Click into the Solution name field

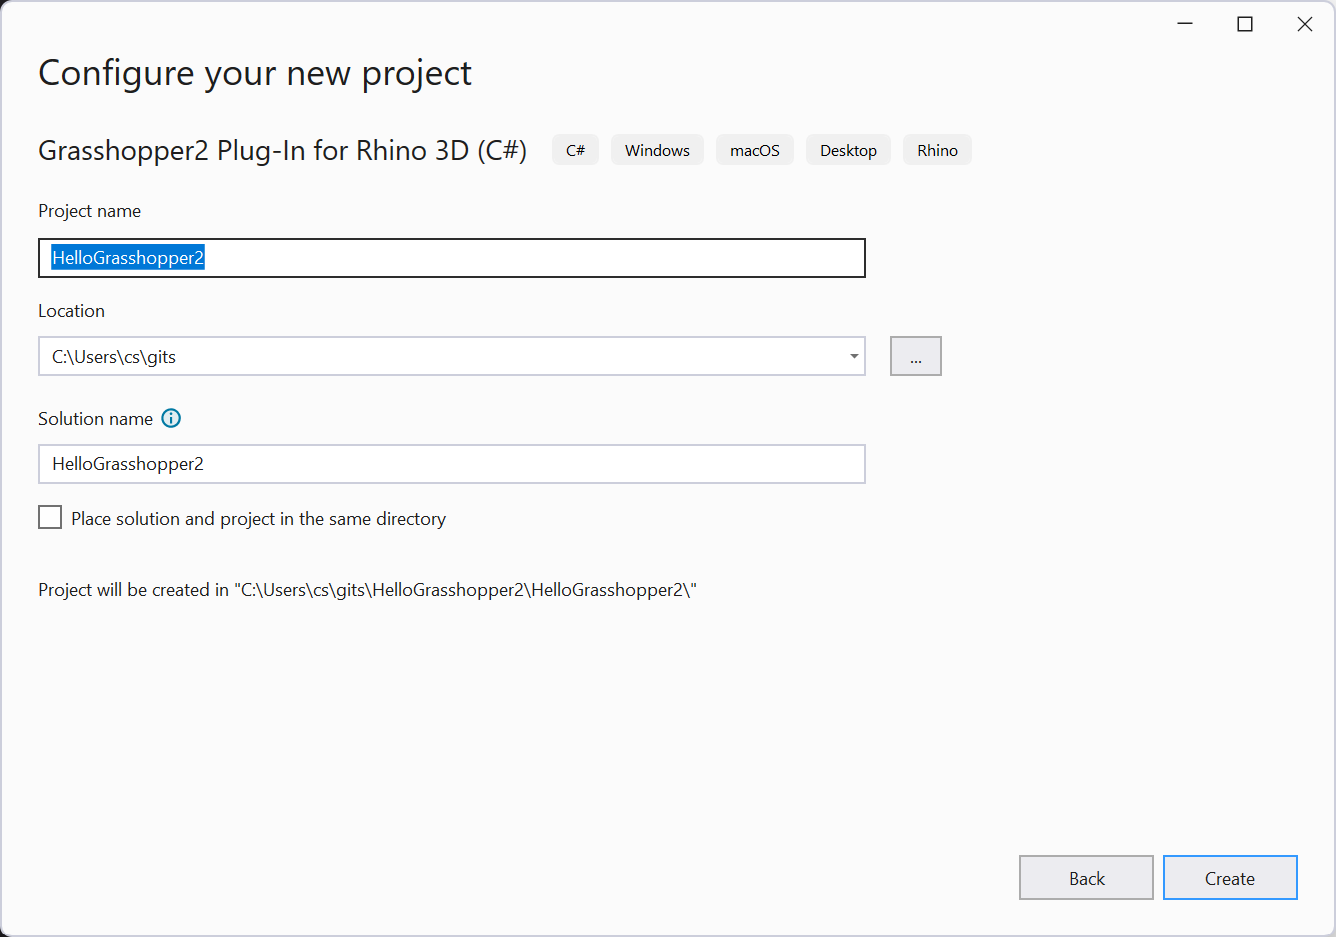452,464
